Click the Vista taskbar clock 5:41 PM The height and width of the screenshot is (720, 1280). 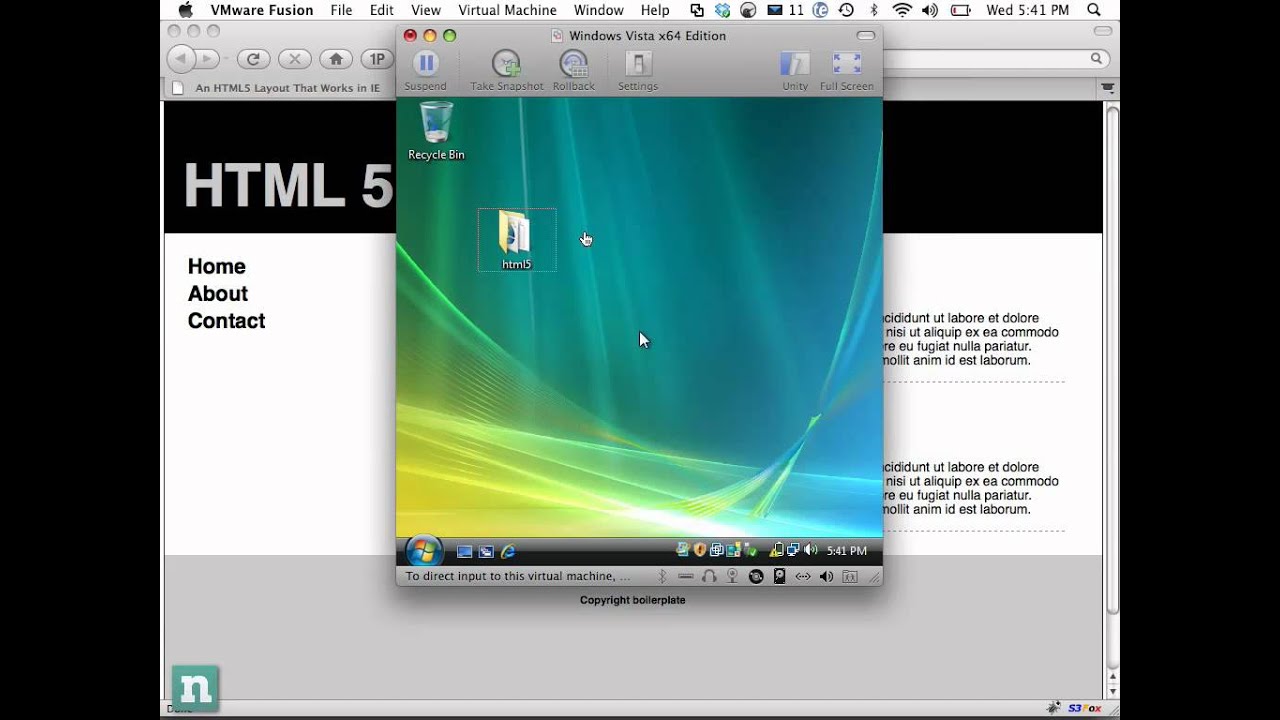[847, 551]
